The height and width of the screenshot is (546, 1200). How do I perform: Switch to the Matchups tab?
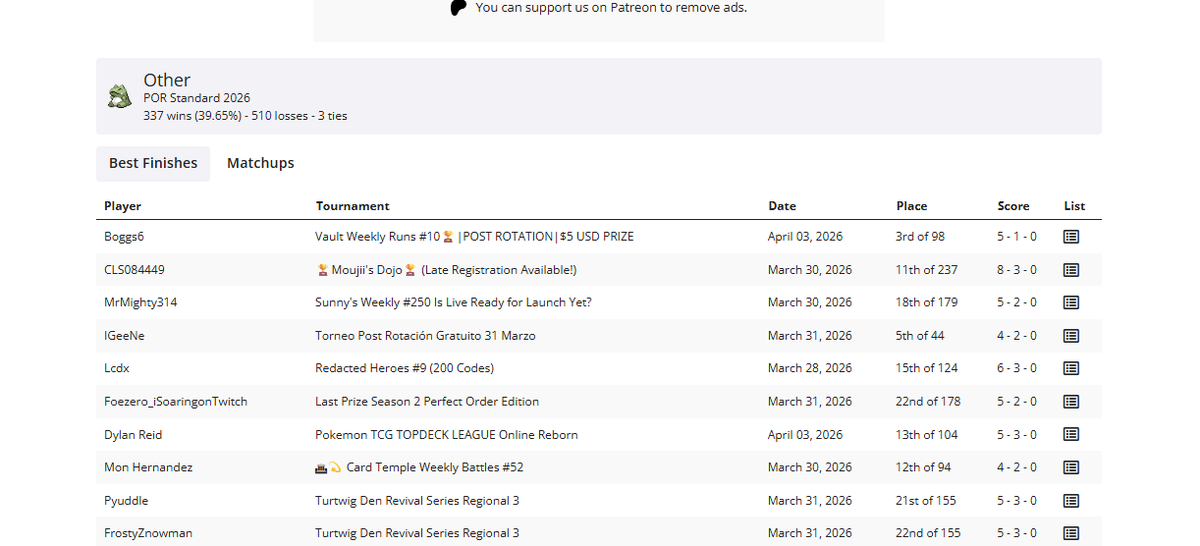[260, 163]
